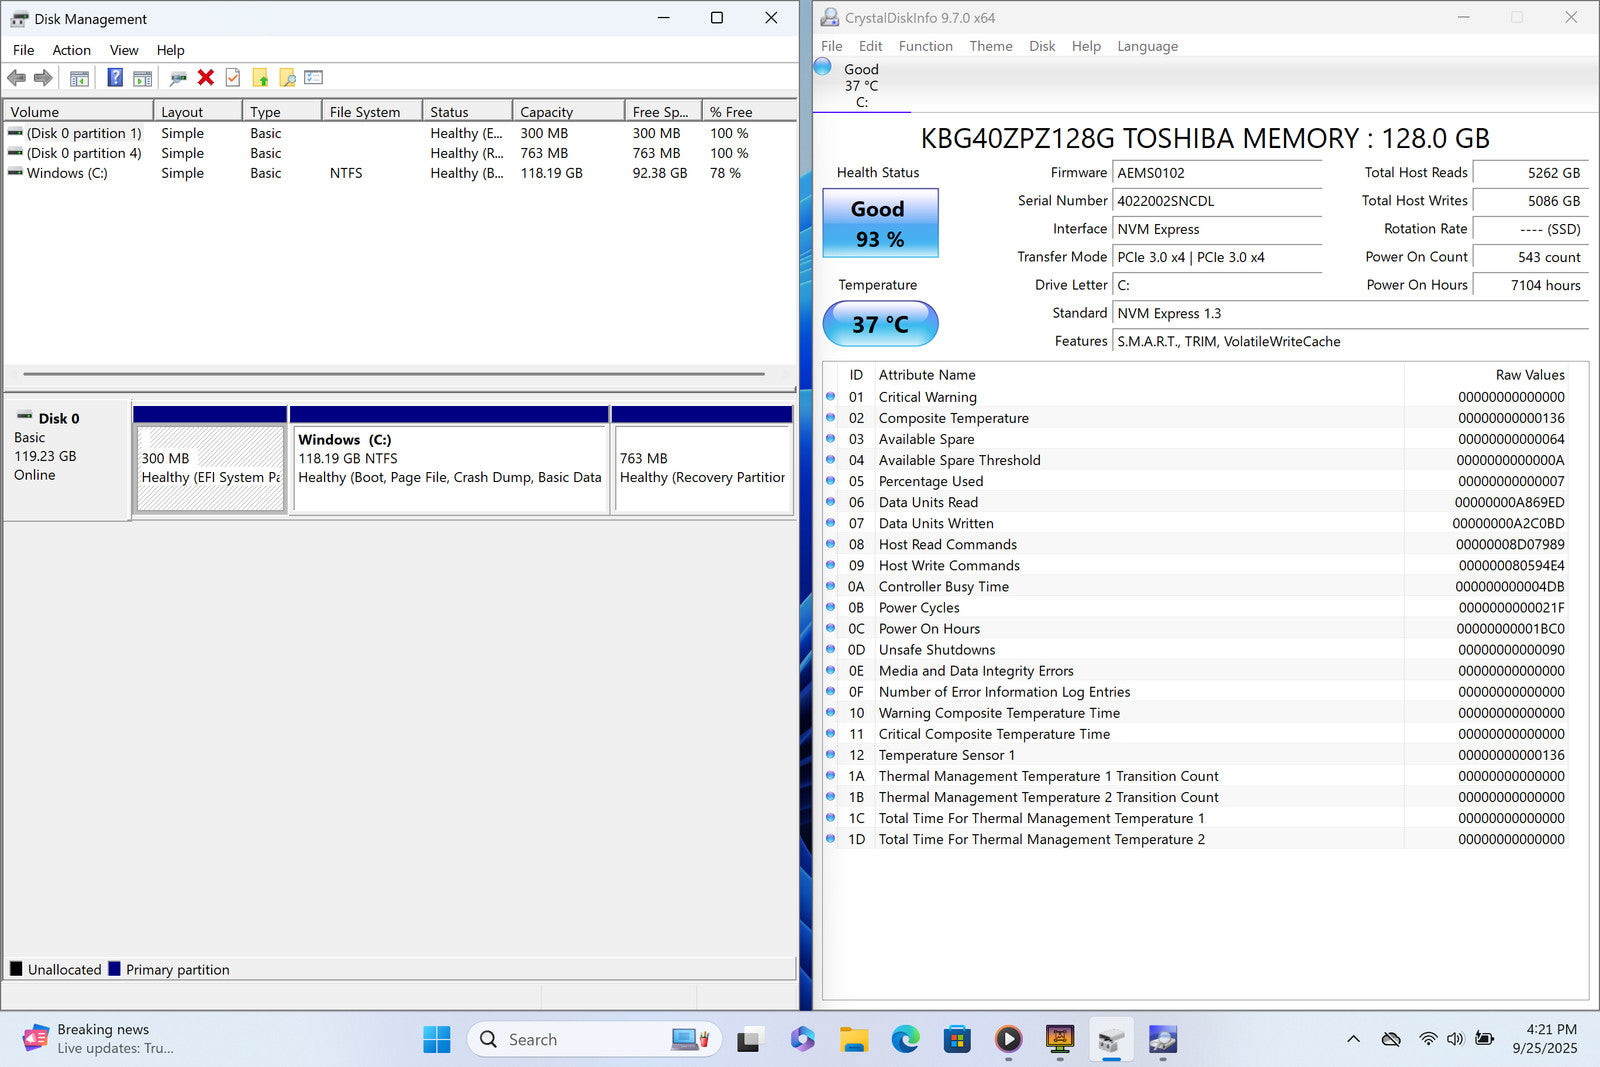Click the folder with green arrow icon
Viewport: 1600px width, 1067px height.
coord(260,78)
